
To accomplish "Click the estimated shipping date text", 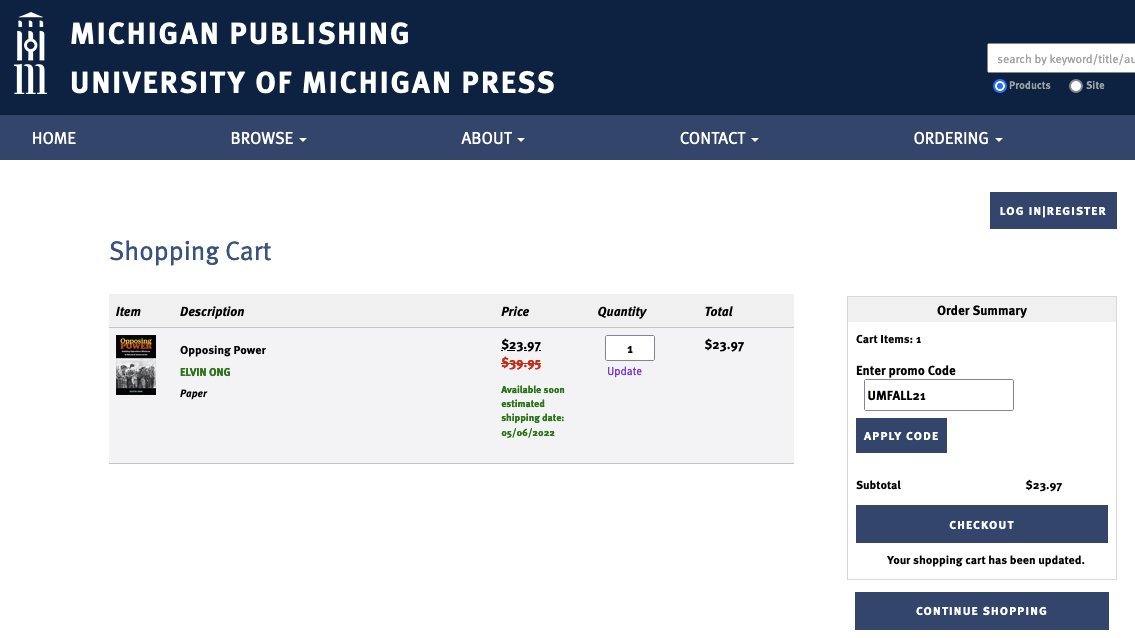I will click(x=533, y=411).
